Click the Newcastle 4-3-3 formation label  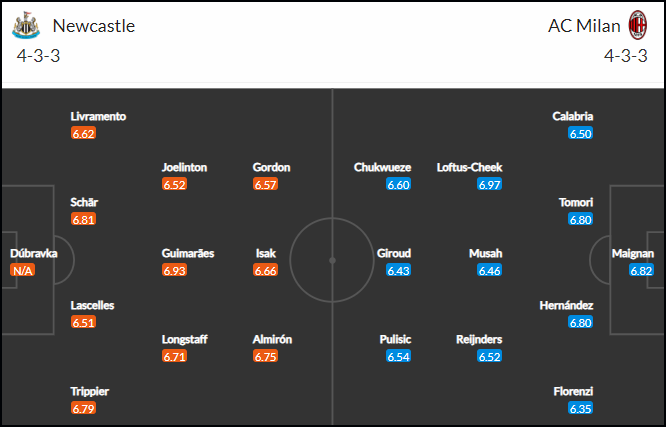[38, 56]
